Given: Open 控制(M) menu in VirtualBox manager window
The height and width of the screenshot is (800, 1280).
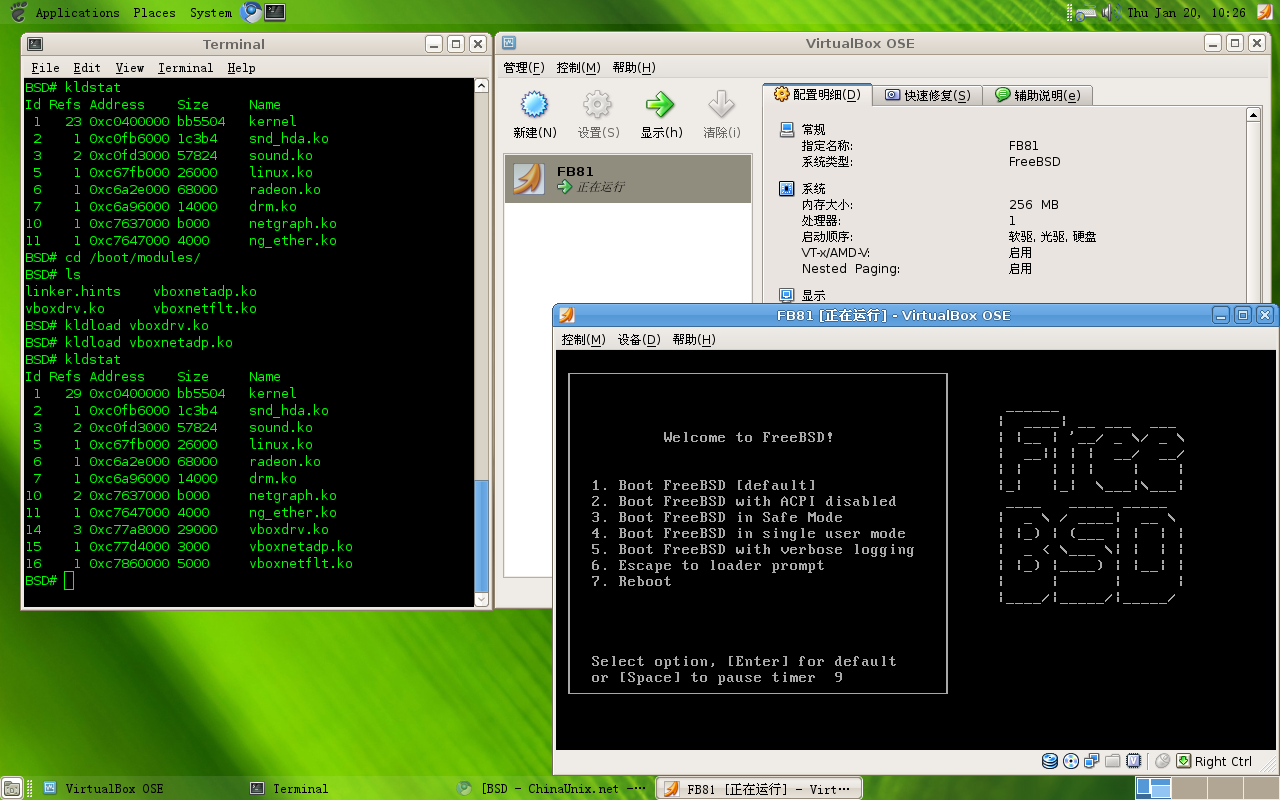Looking at the screenshot, I should coord(578,68).
